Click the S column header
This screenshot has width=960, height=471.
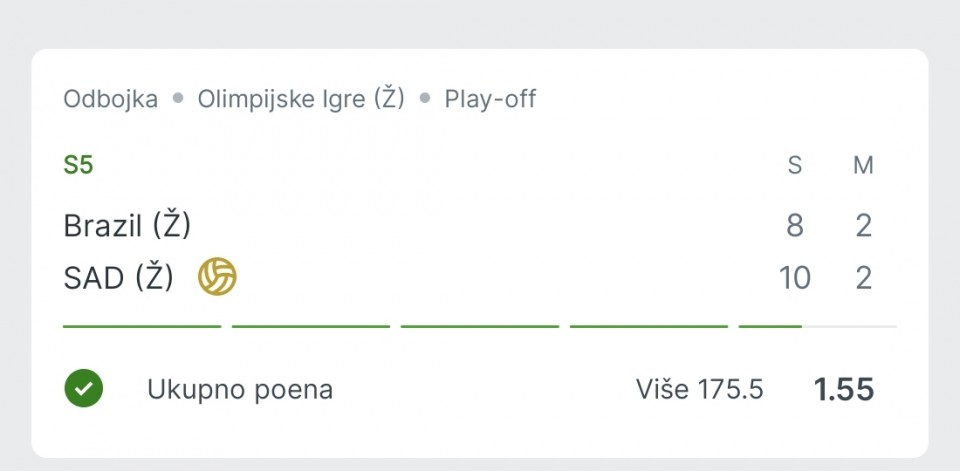click(x=795, y=165)
